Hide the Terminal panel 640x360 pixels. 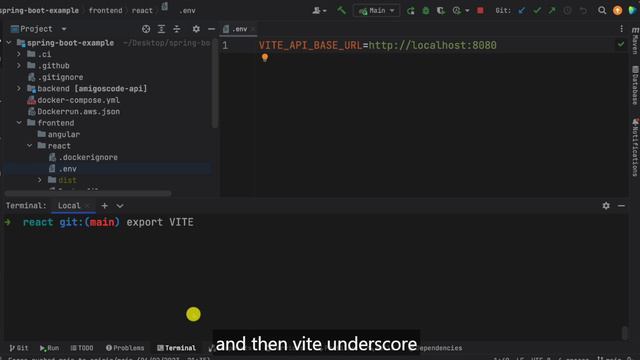621,206
